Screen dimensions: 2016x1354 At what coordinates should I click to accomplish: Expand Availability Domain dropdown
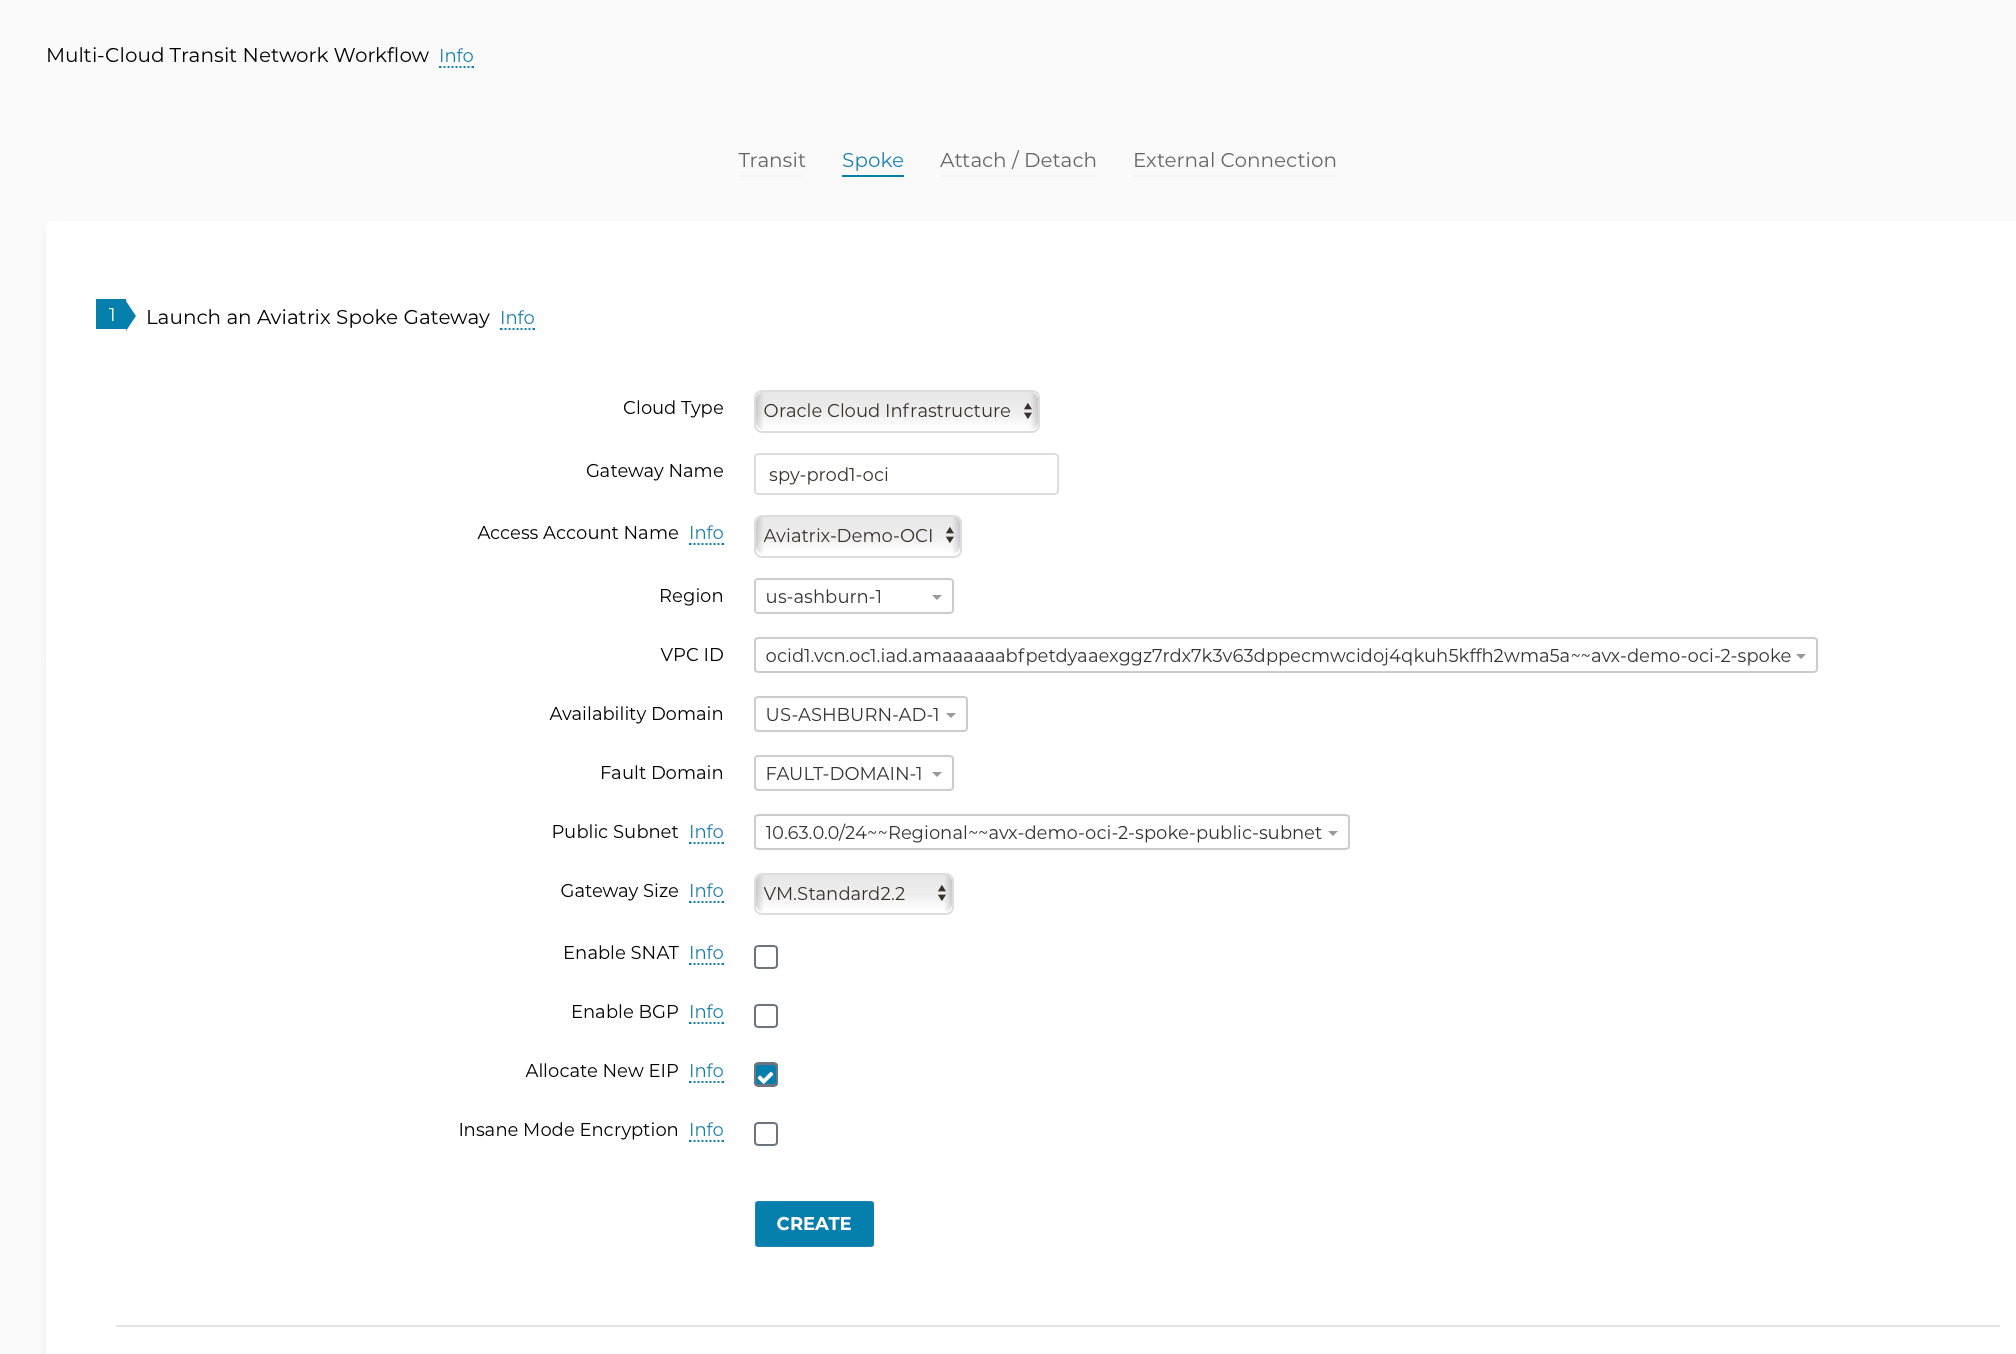pyautogui.click(x=860, y=715)
